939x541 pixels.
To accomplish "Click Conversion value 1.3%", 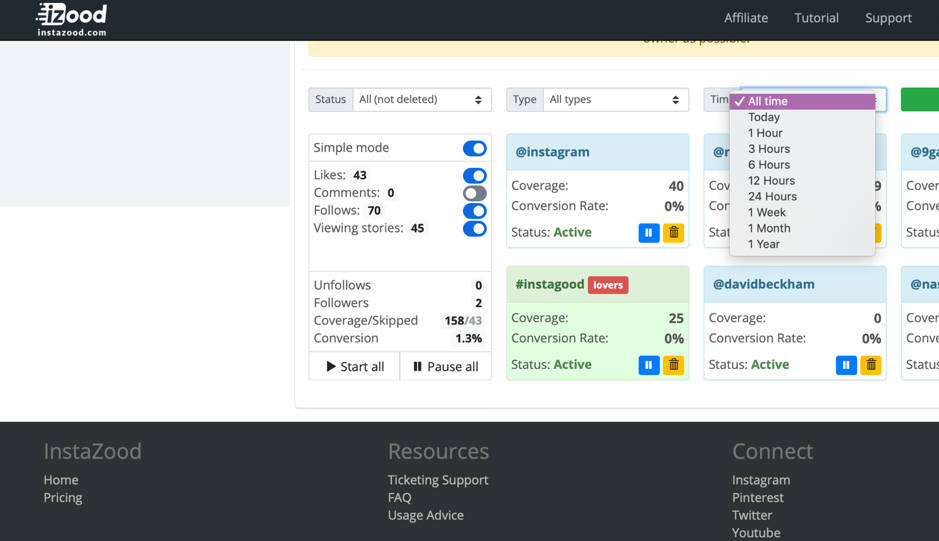I will [468, 338].
